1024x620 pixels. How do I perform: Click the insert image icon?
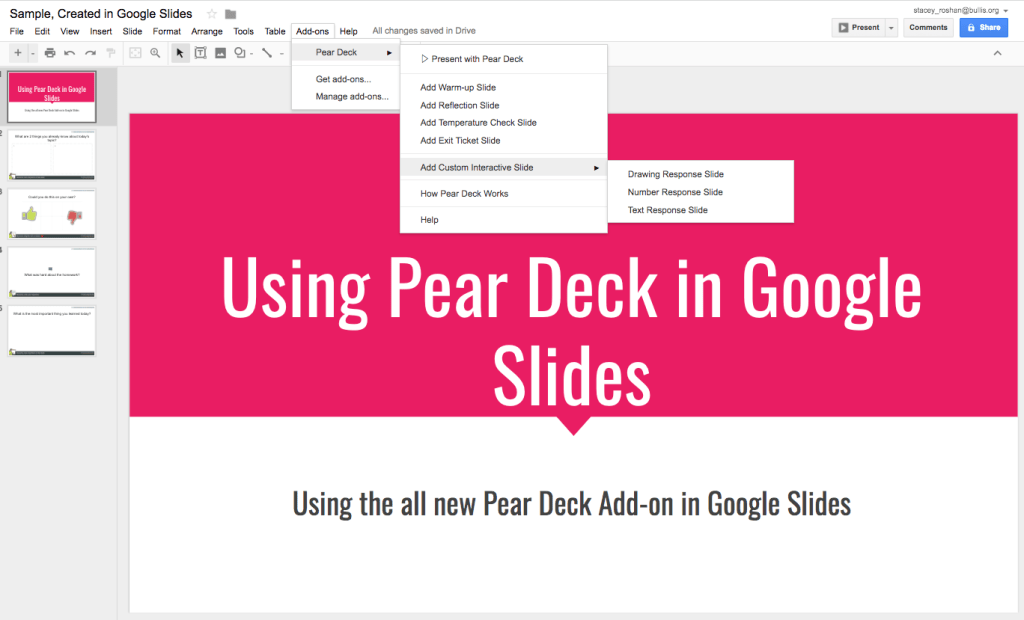(x=221, y=53)
